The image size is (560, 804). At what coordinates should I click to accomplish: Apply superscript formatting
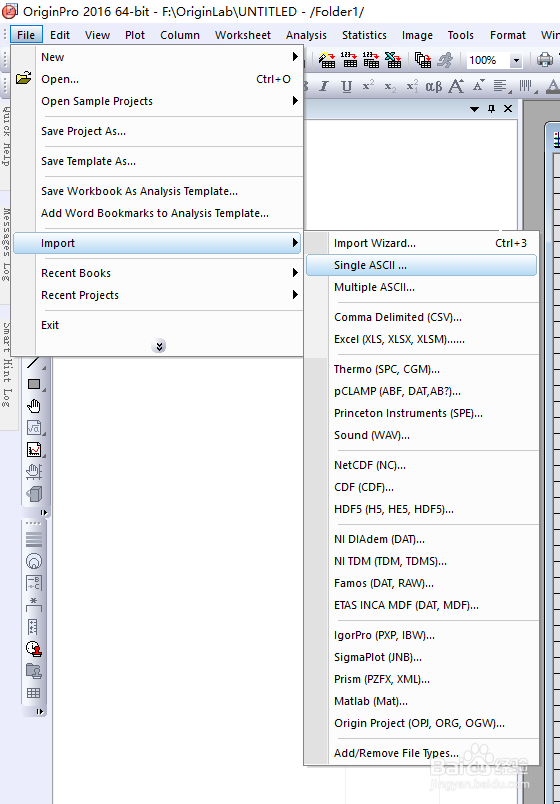coord(368,86)
